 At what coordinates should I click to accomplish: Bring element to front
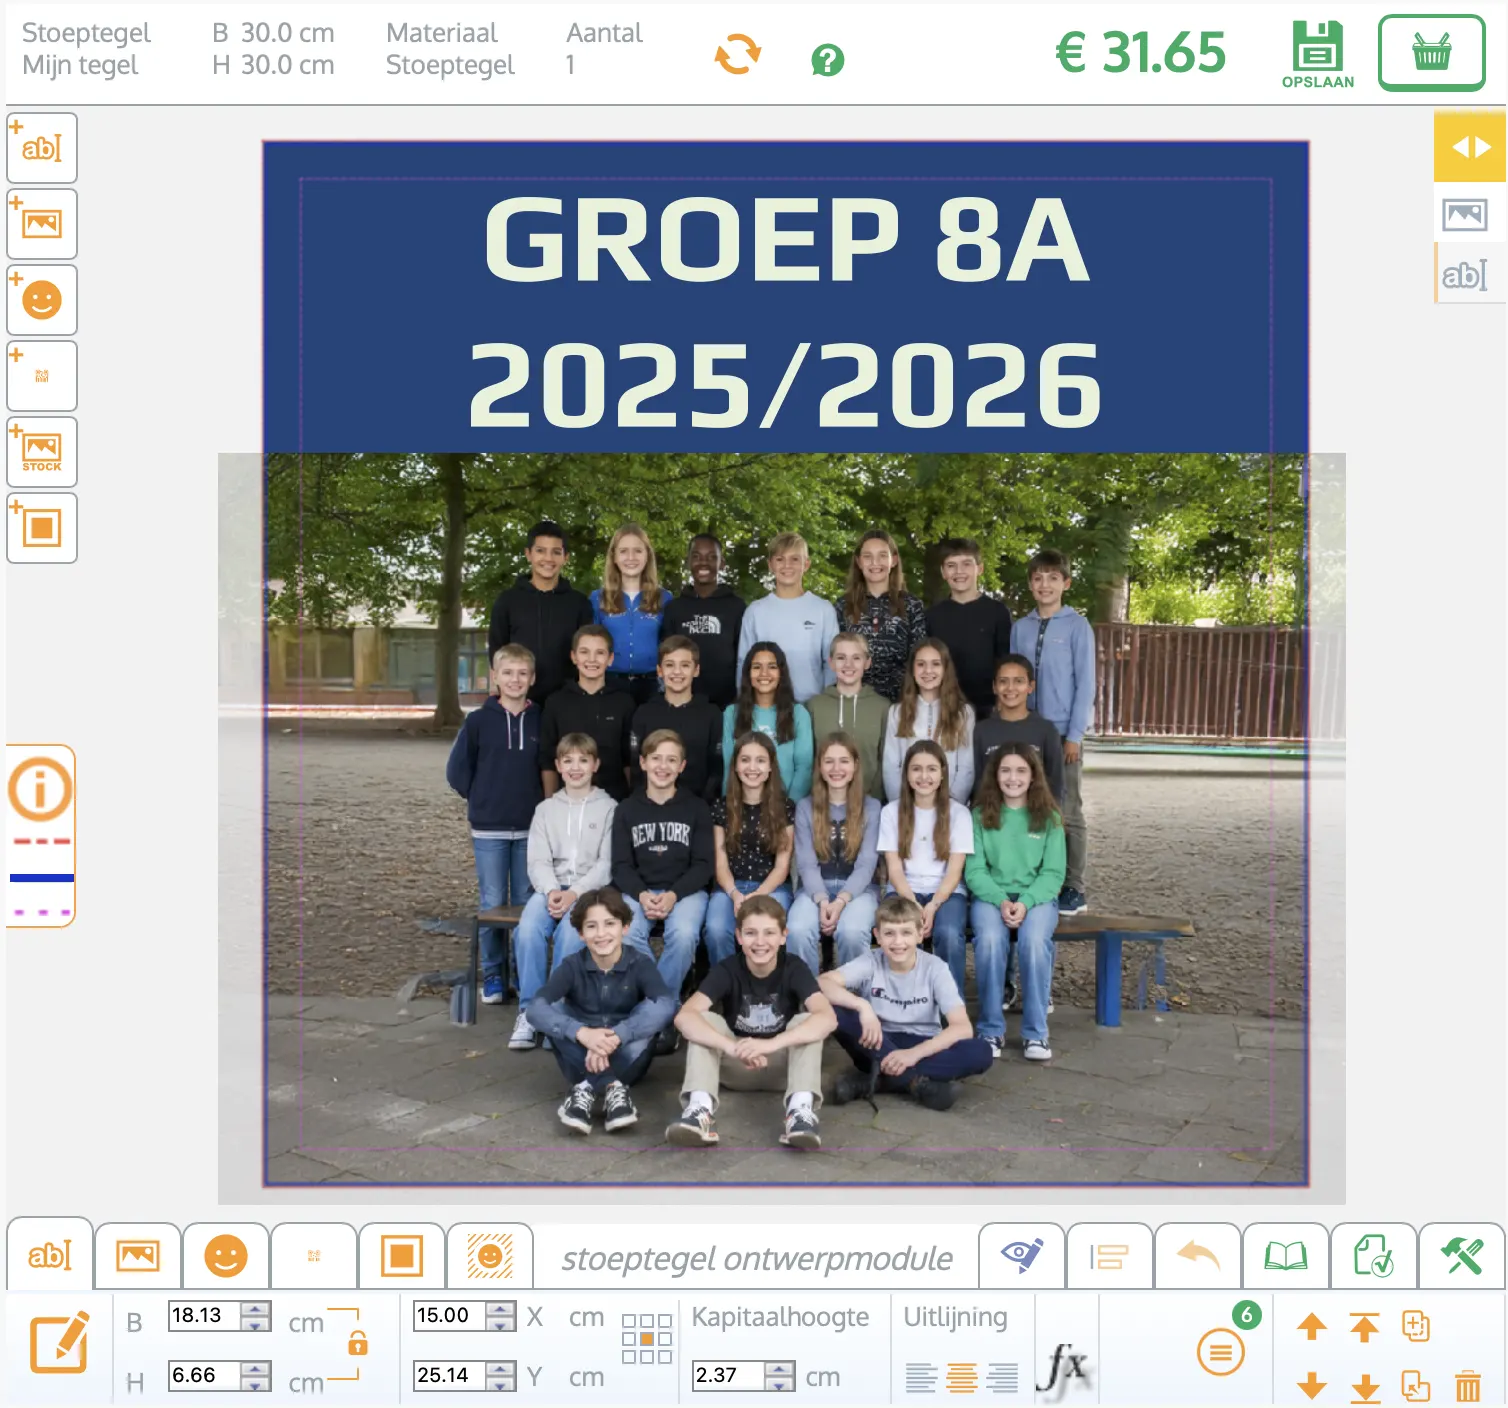click(x=1364, y=1326)
